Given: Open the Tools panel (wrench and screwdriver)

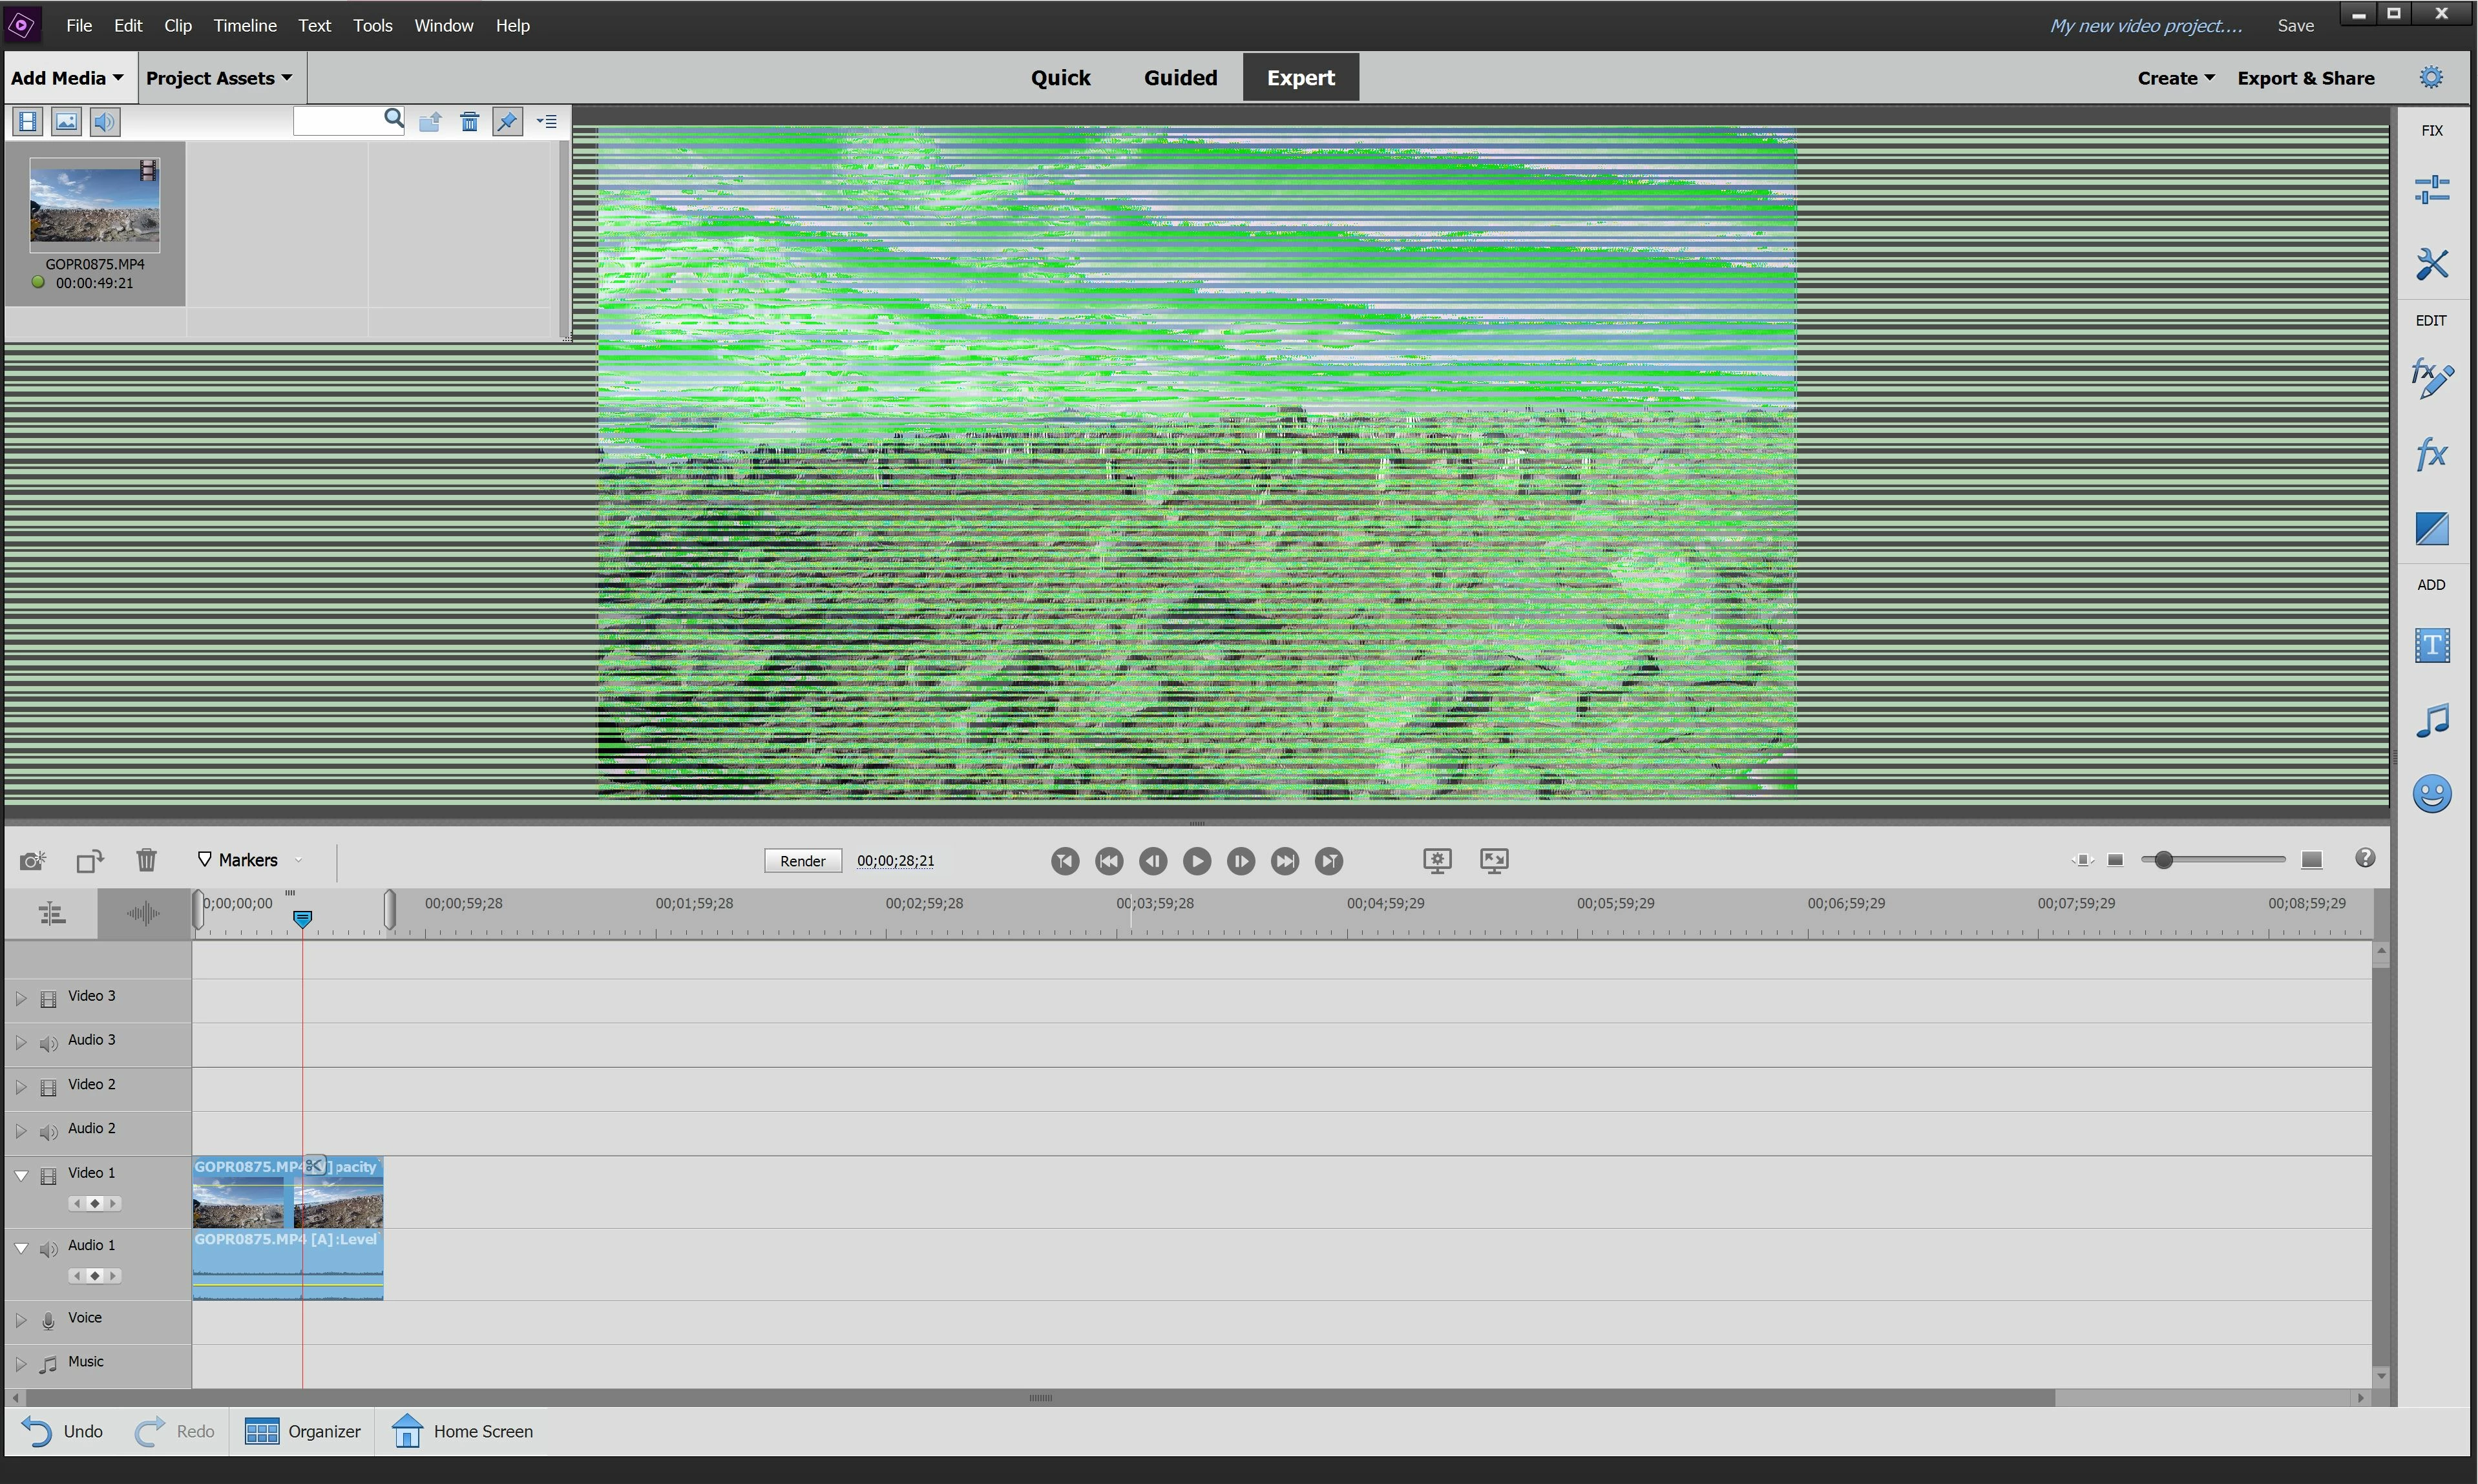Looking at the screenshot, I should (x=2431, y=264).
